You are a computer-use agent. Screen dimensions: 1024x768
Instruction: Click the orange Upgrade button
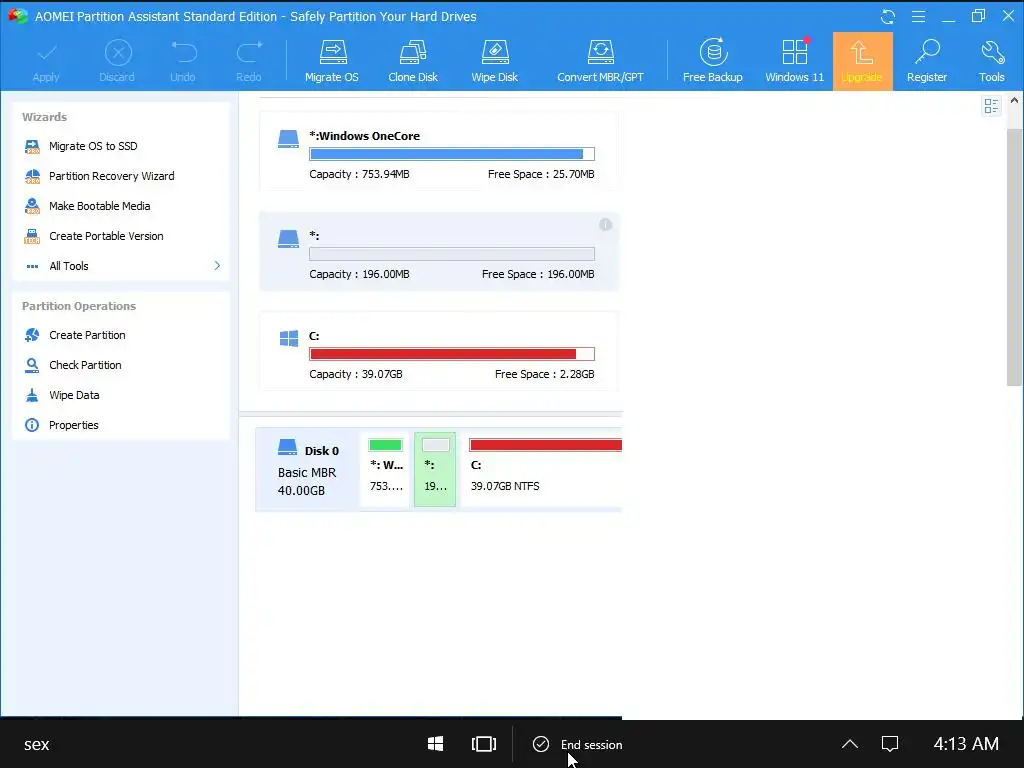[x=862, y=61]
